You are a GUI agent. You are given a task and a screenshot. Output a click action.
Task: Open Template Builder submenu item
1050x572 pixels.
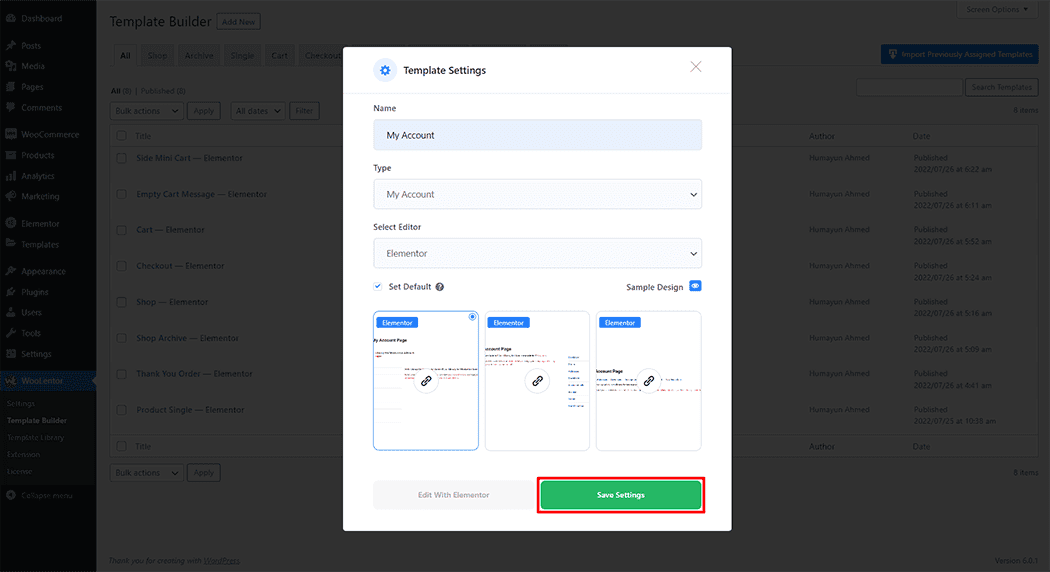(x=37, y=421)
